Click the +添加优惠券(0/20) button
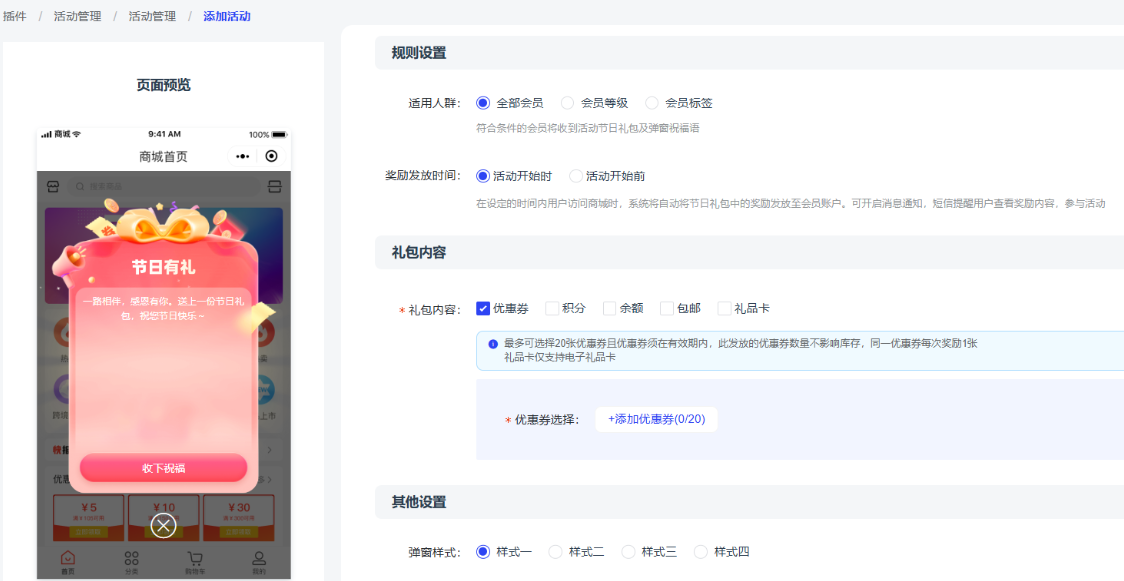The image size is (1124, 581). [656, 420]
